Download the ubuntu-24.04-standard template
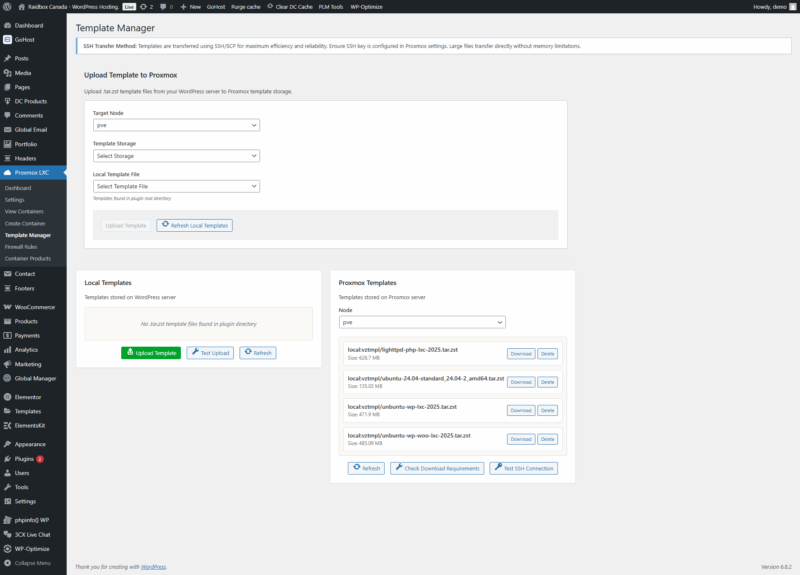The height and width of the screenshot is (575, 800). point(521,382)
